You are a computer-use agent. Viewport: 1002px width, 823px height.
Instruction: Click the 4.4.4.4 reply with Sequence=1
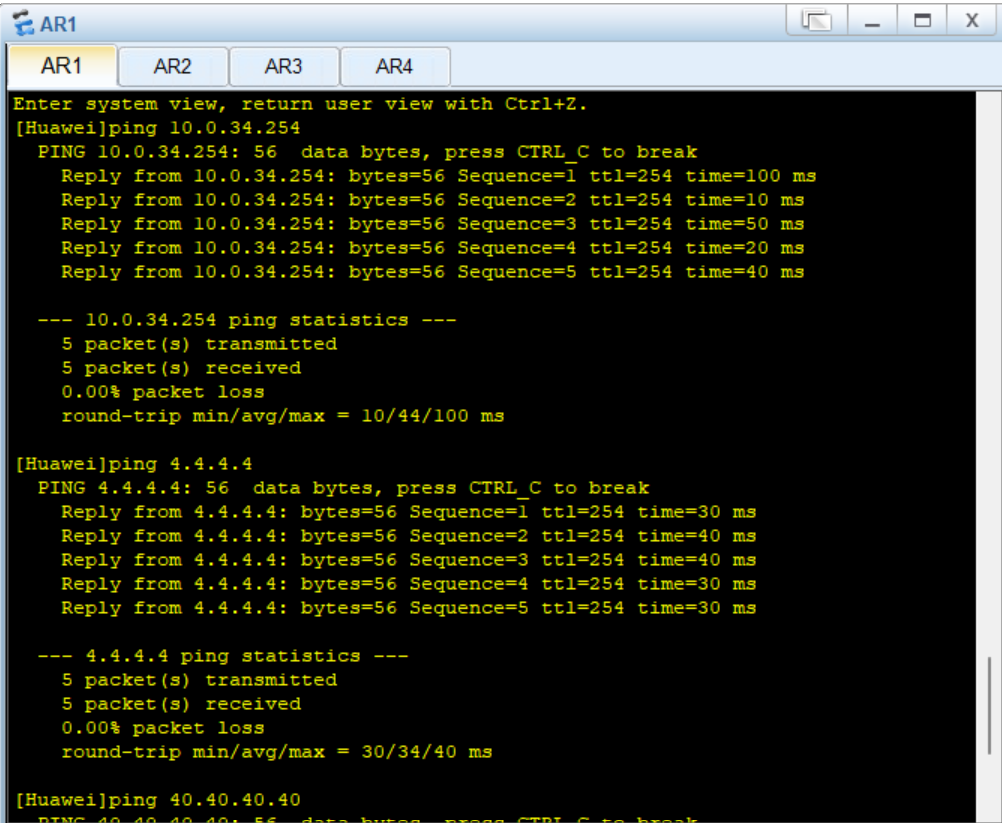408,512
